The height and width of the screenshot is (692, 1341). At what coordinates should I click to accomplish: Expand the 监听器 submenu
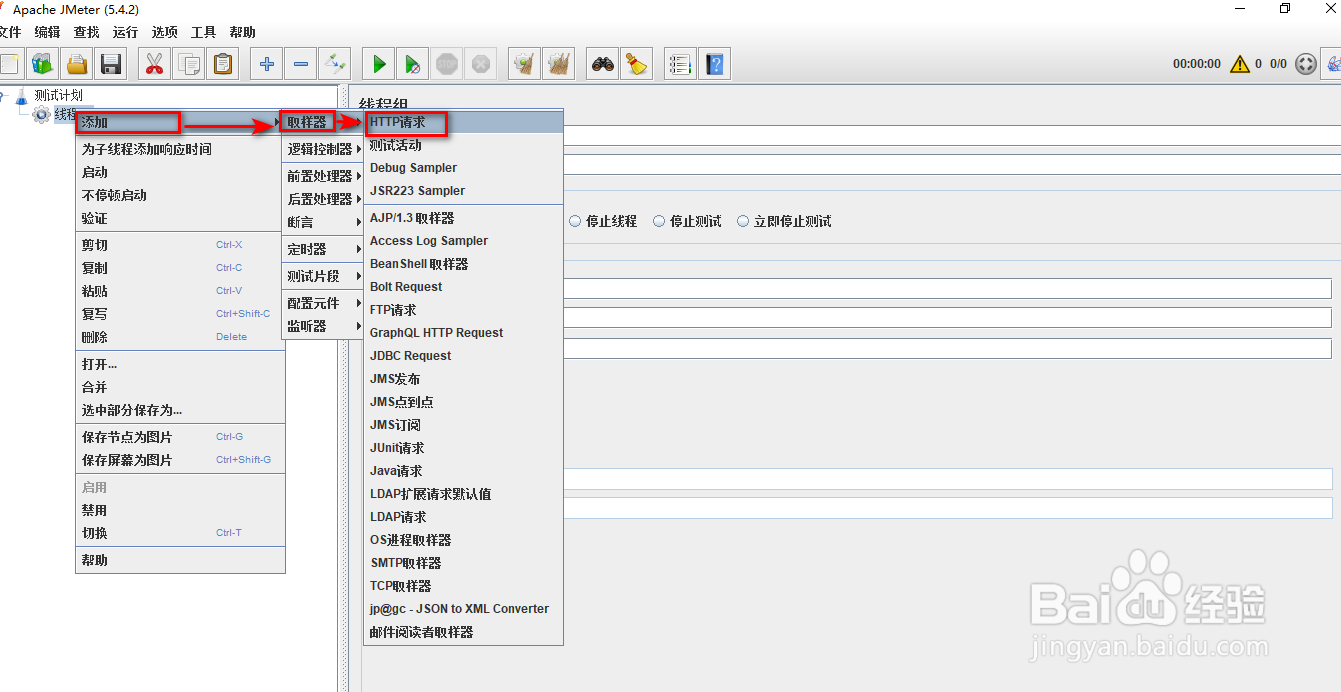323,326
